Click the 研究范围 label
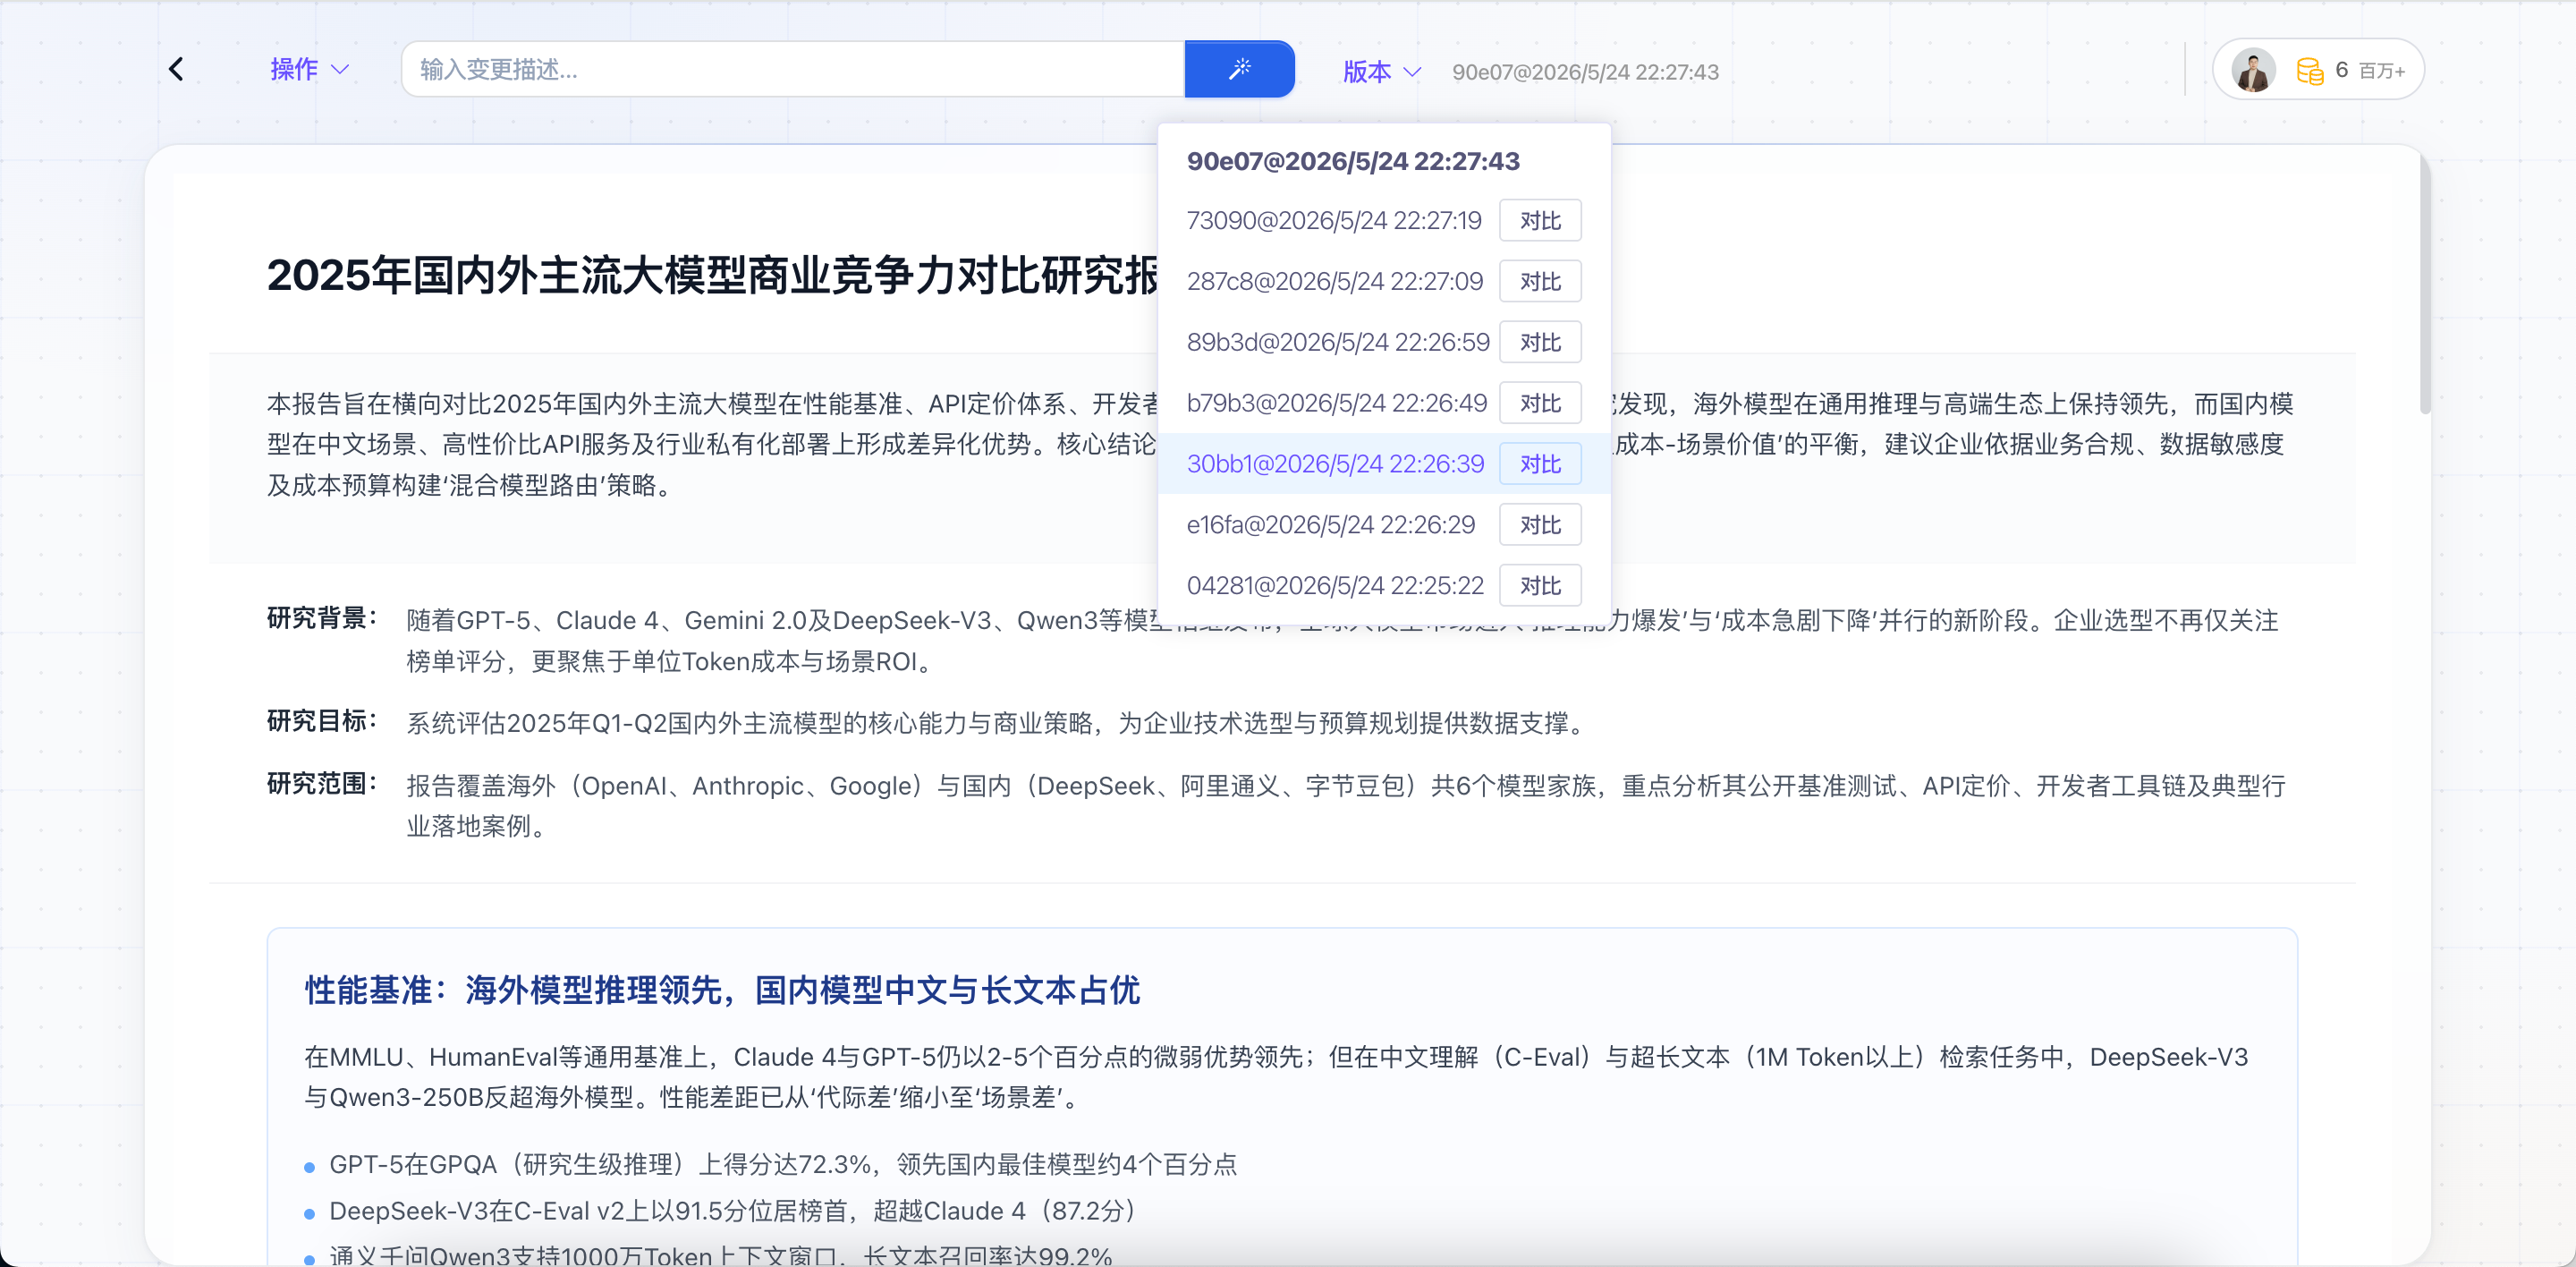 point(322,784)
